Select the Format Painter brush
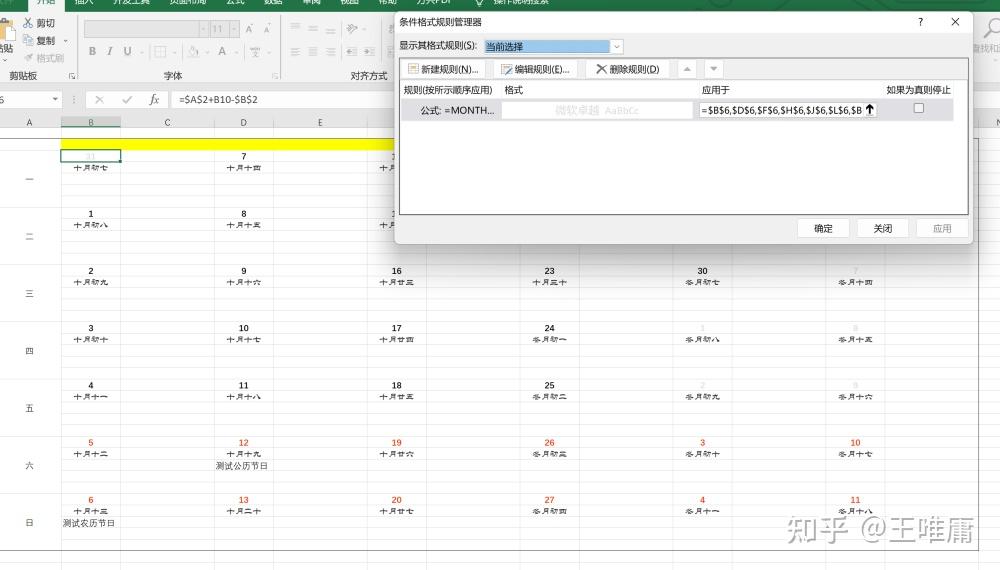Image resolution: width=1000 pixels, height=570 pixels. pyautogui.click(x=29, y=58)
